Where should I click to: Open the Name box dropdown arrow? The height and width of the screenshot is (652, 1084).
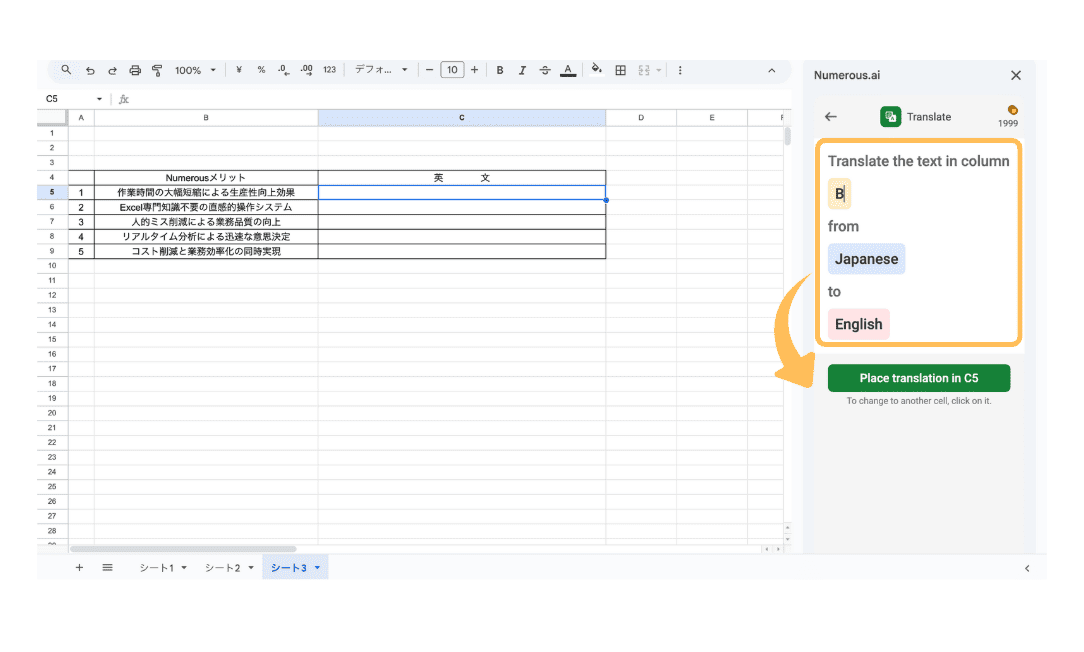pyautogui.click(x=100, y=99)
